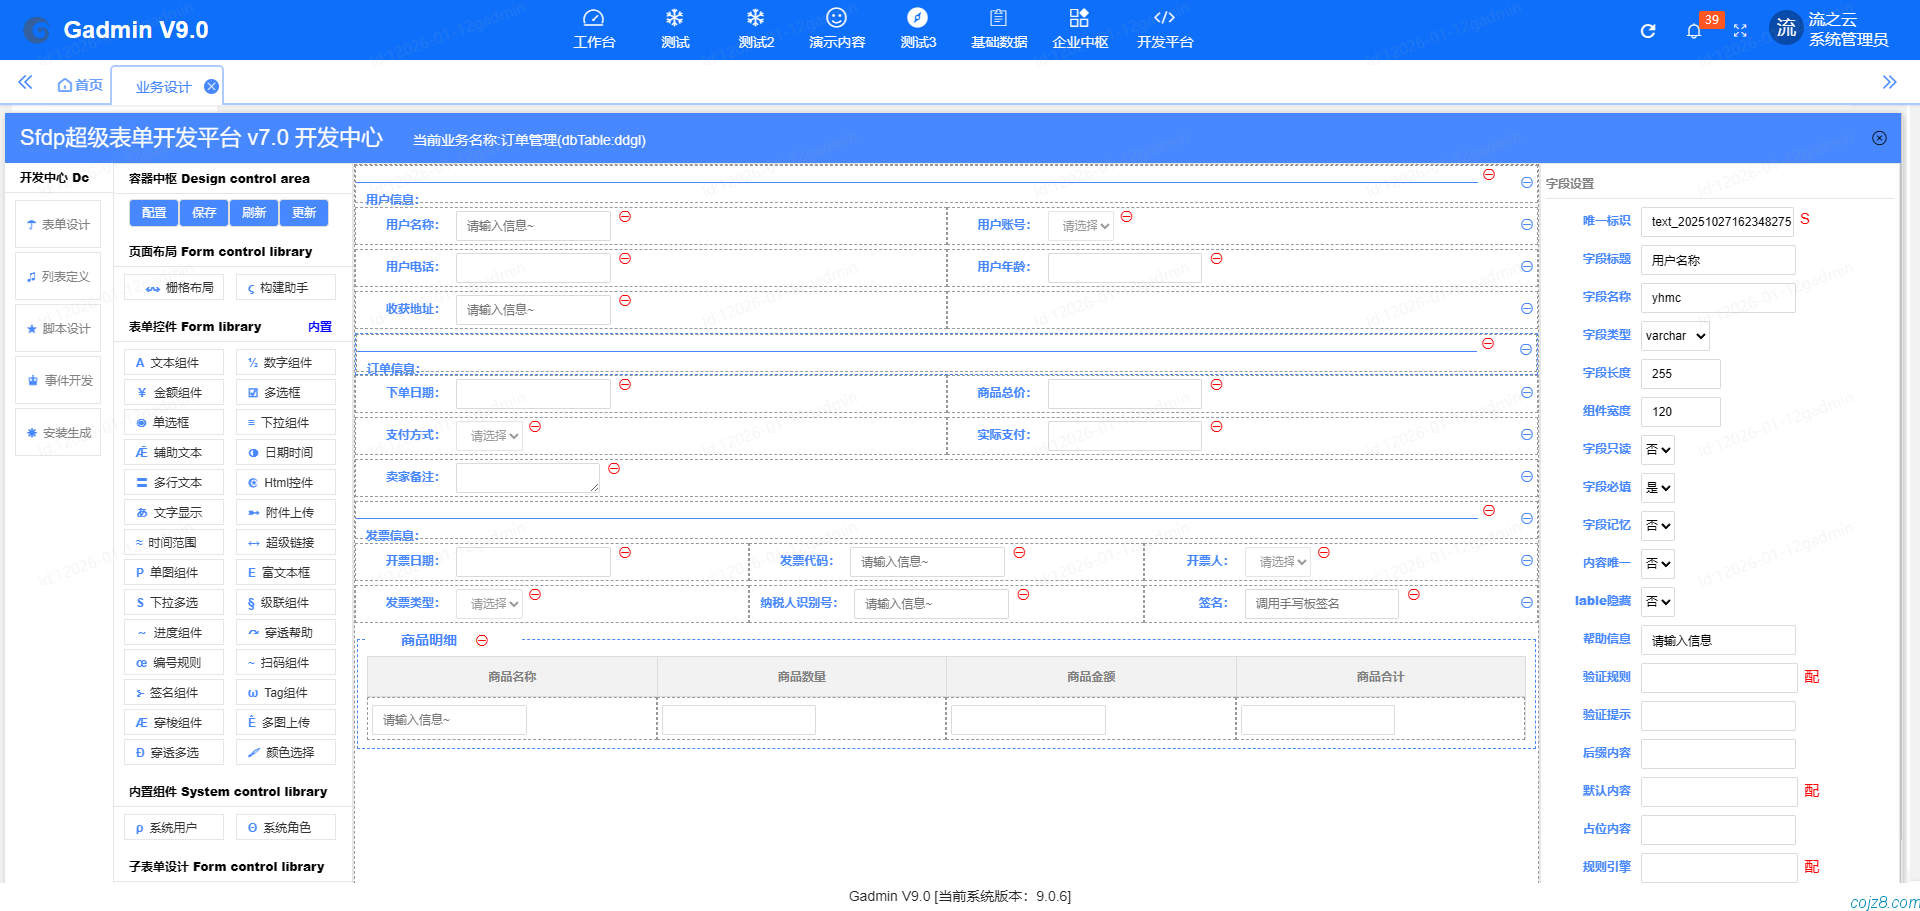This screenshot has height=911, width=1920.
Task: Adjust the 组件宽度 width value 120
Action: [x=1680, y=411]
